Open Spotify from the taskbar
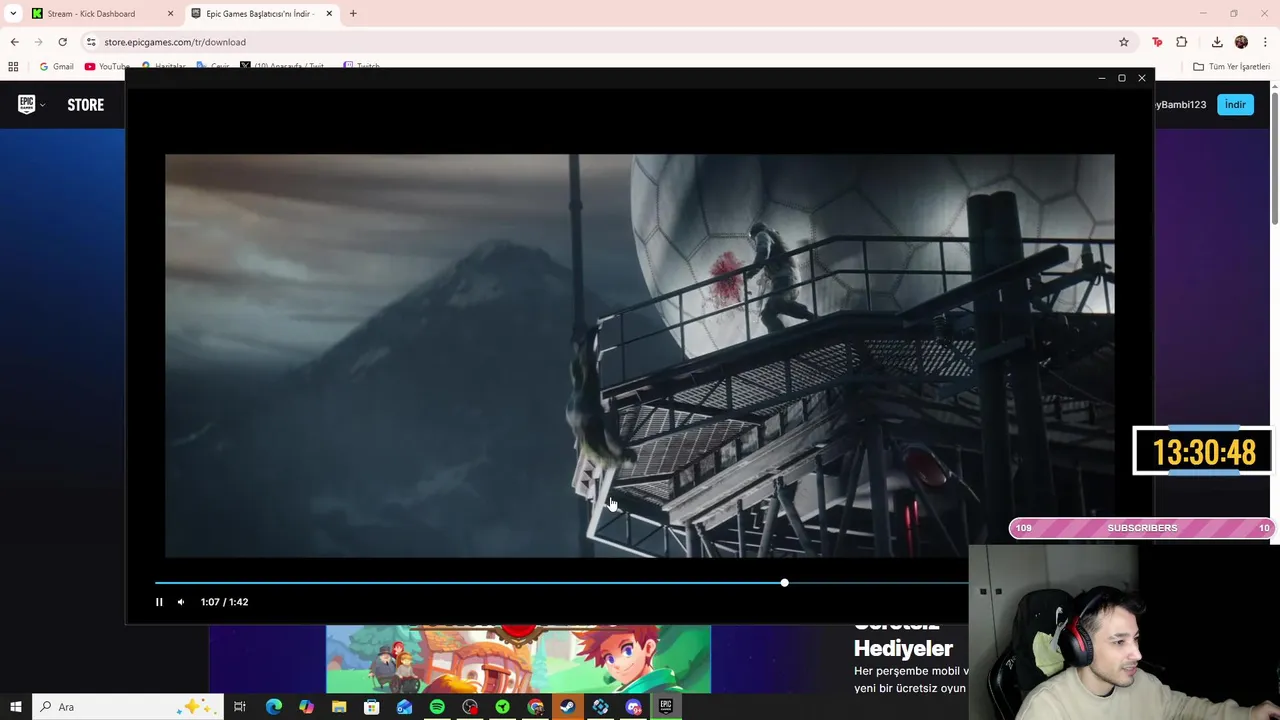Screen dimensions: 1280x720 (437, 707)
